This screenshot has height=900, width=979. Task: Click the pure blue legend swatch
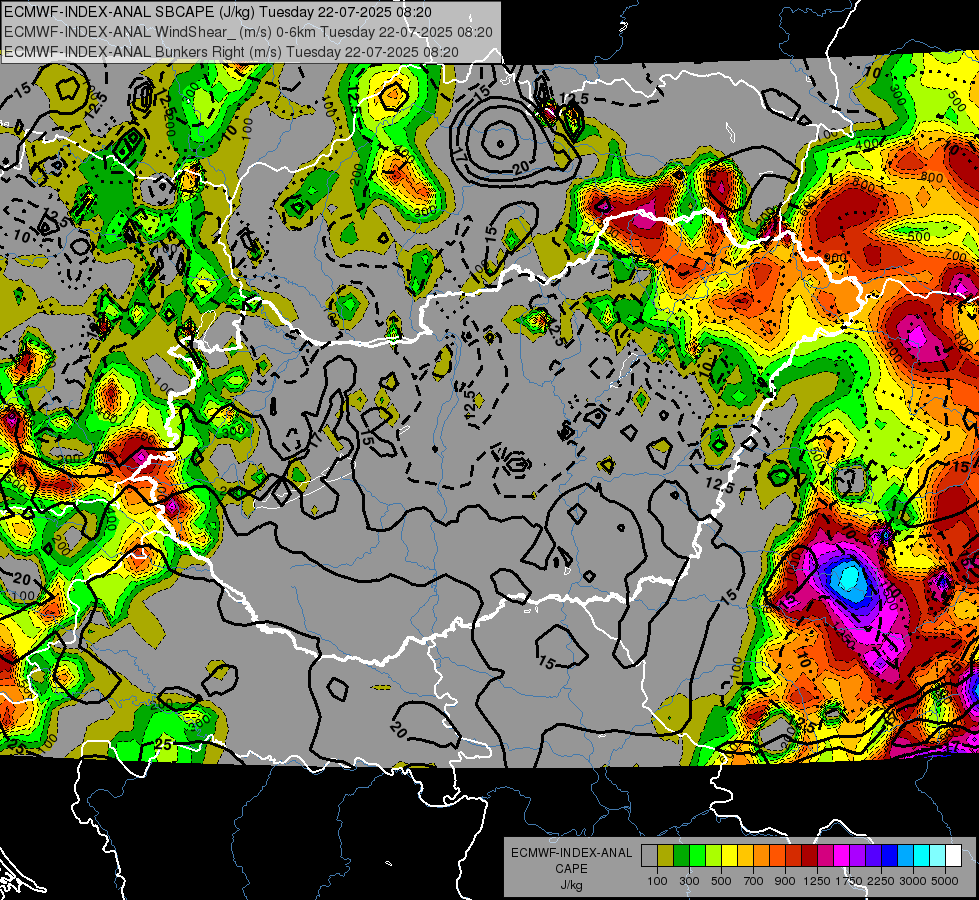coord(890,856)
